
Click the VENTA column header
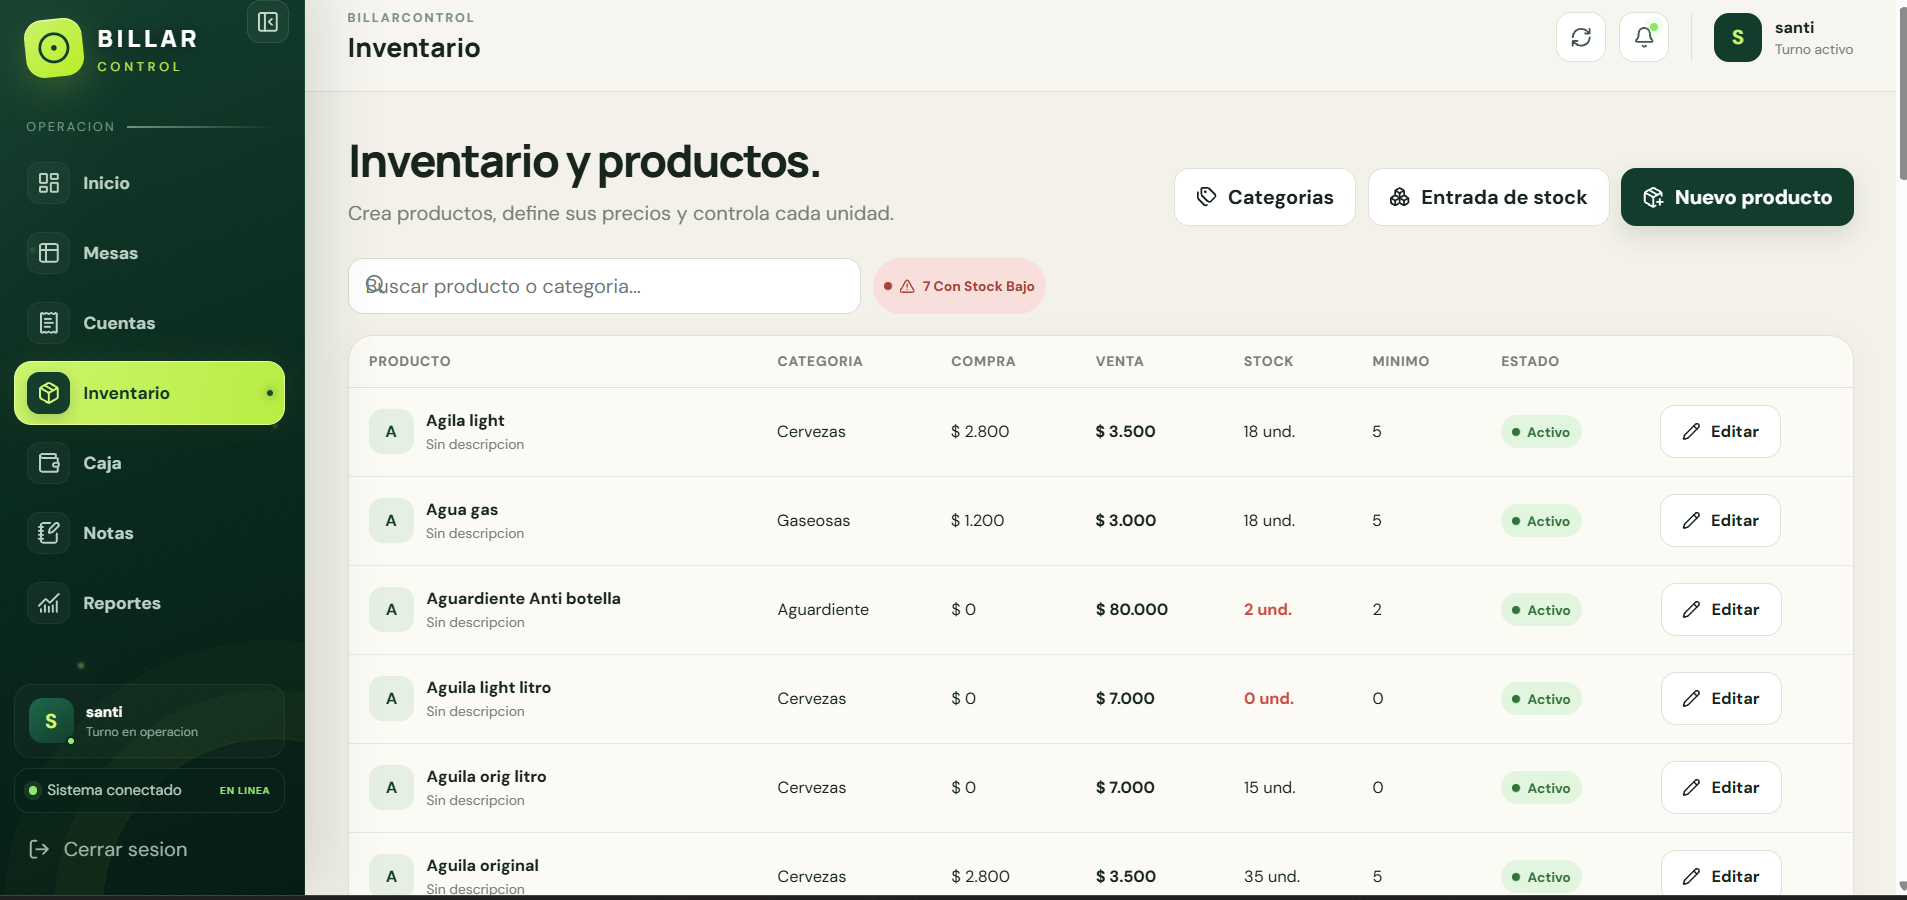1120,361
